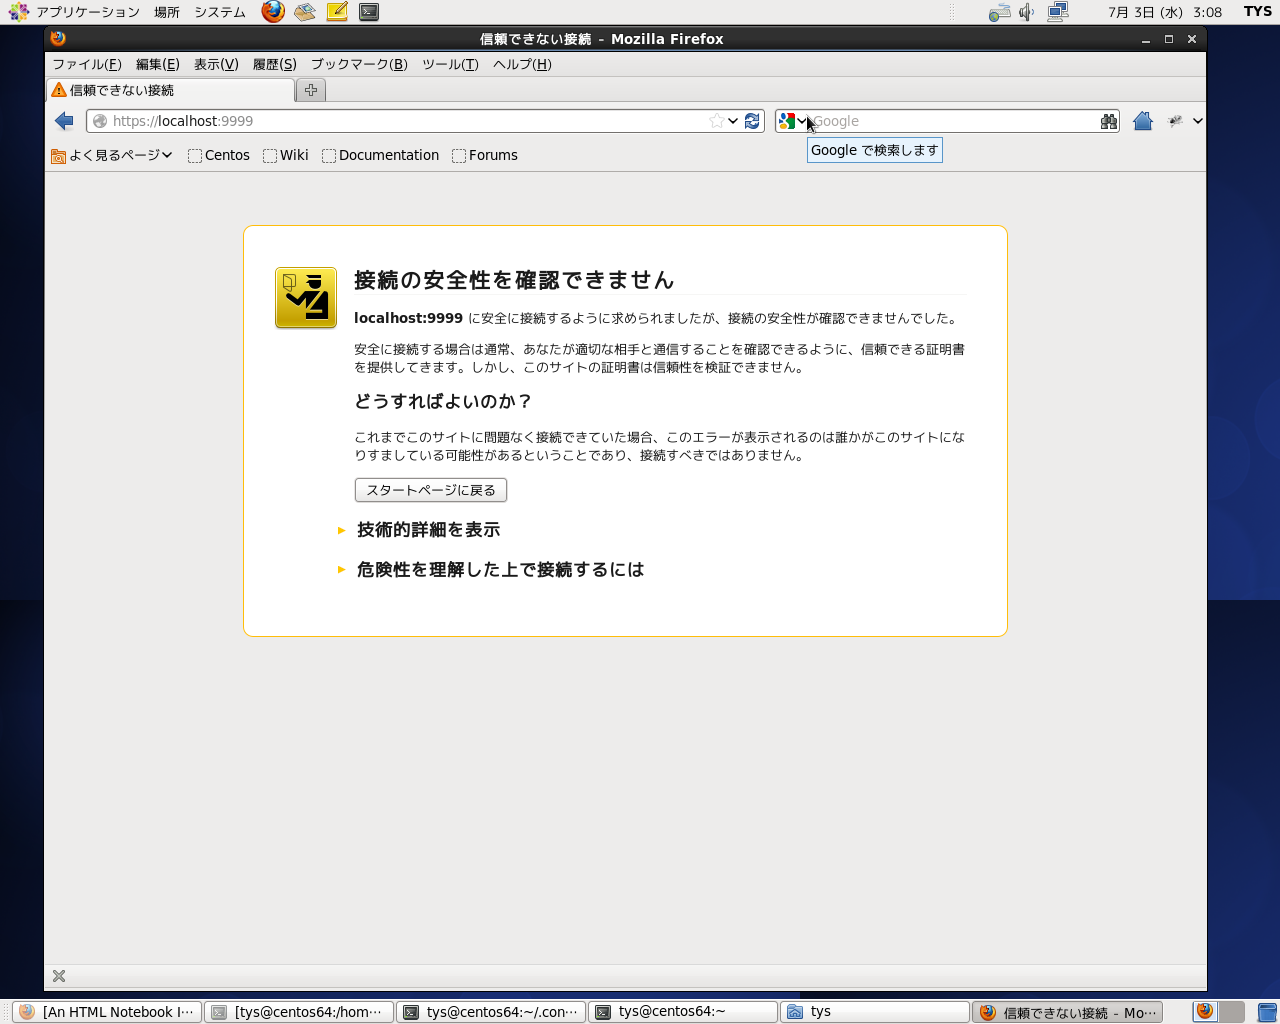The width and height of the screenshot is (1280, 1024).
Task: Open a new tab with plus button
Action: click(x=311, y=90)
